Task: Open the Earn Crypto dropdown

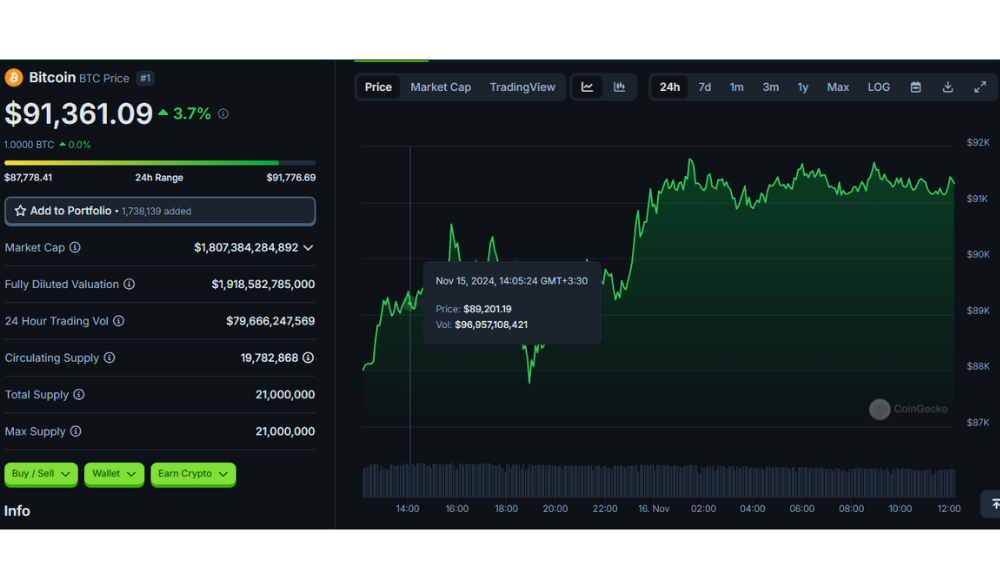Action: pyautogui.click(x=193, y=474)
